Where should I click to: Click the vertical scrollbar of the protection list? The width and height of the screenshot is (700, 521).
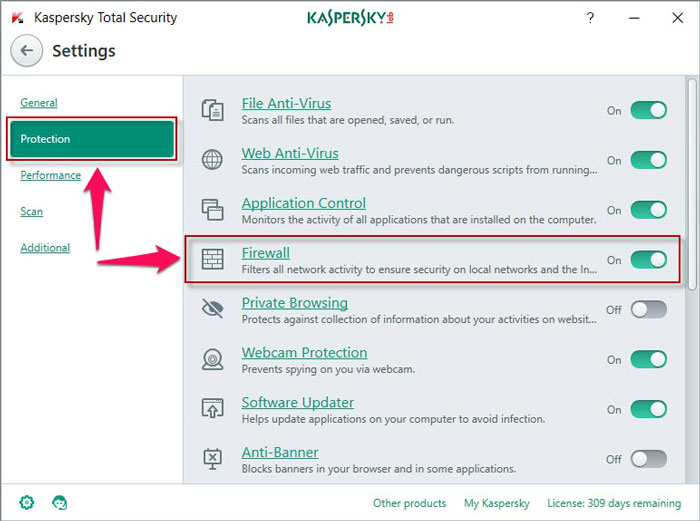pyautogui.click(x=692, y=183)
